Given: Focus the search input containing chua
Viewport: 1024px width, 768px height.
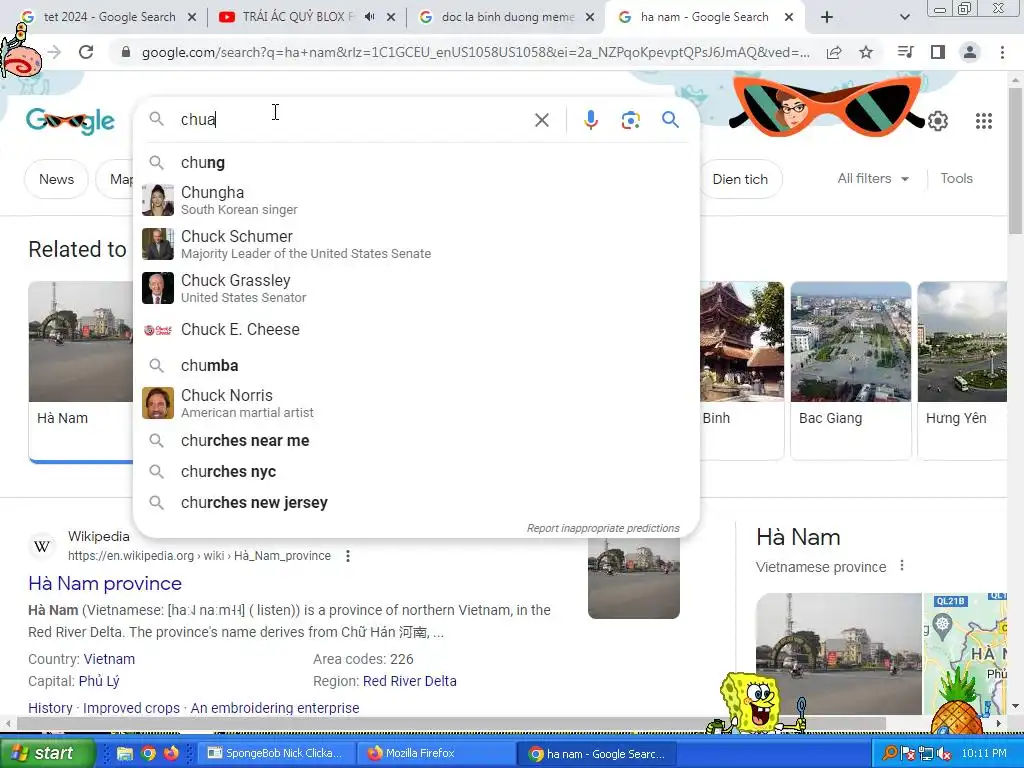Looking at the screenshot, I should (x=353, y=120).
